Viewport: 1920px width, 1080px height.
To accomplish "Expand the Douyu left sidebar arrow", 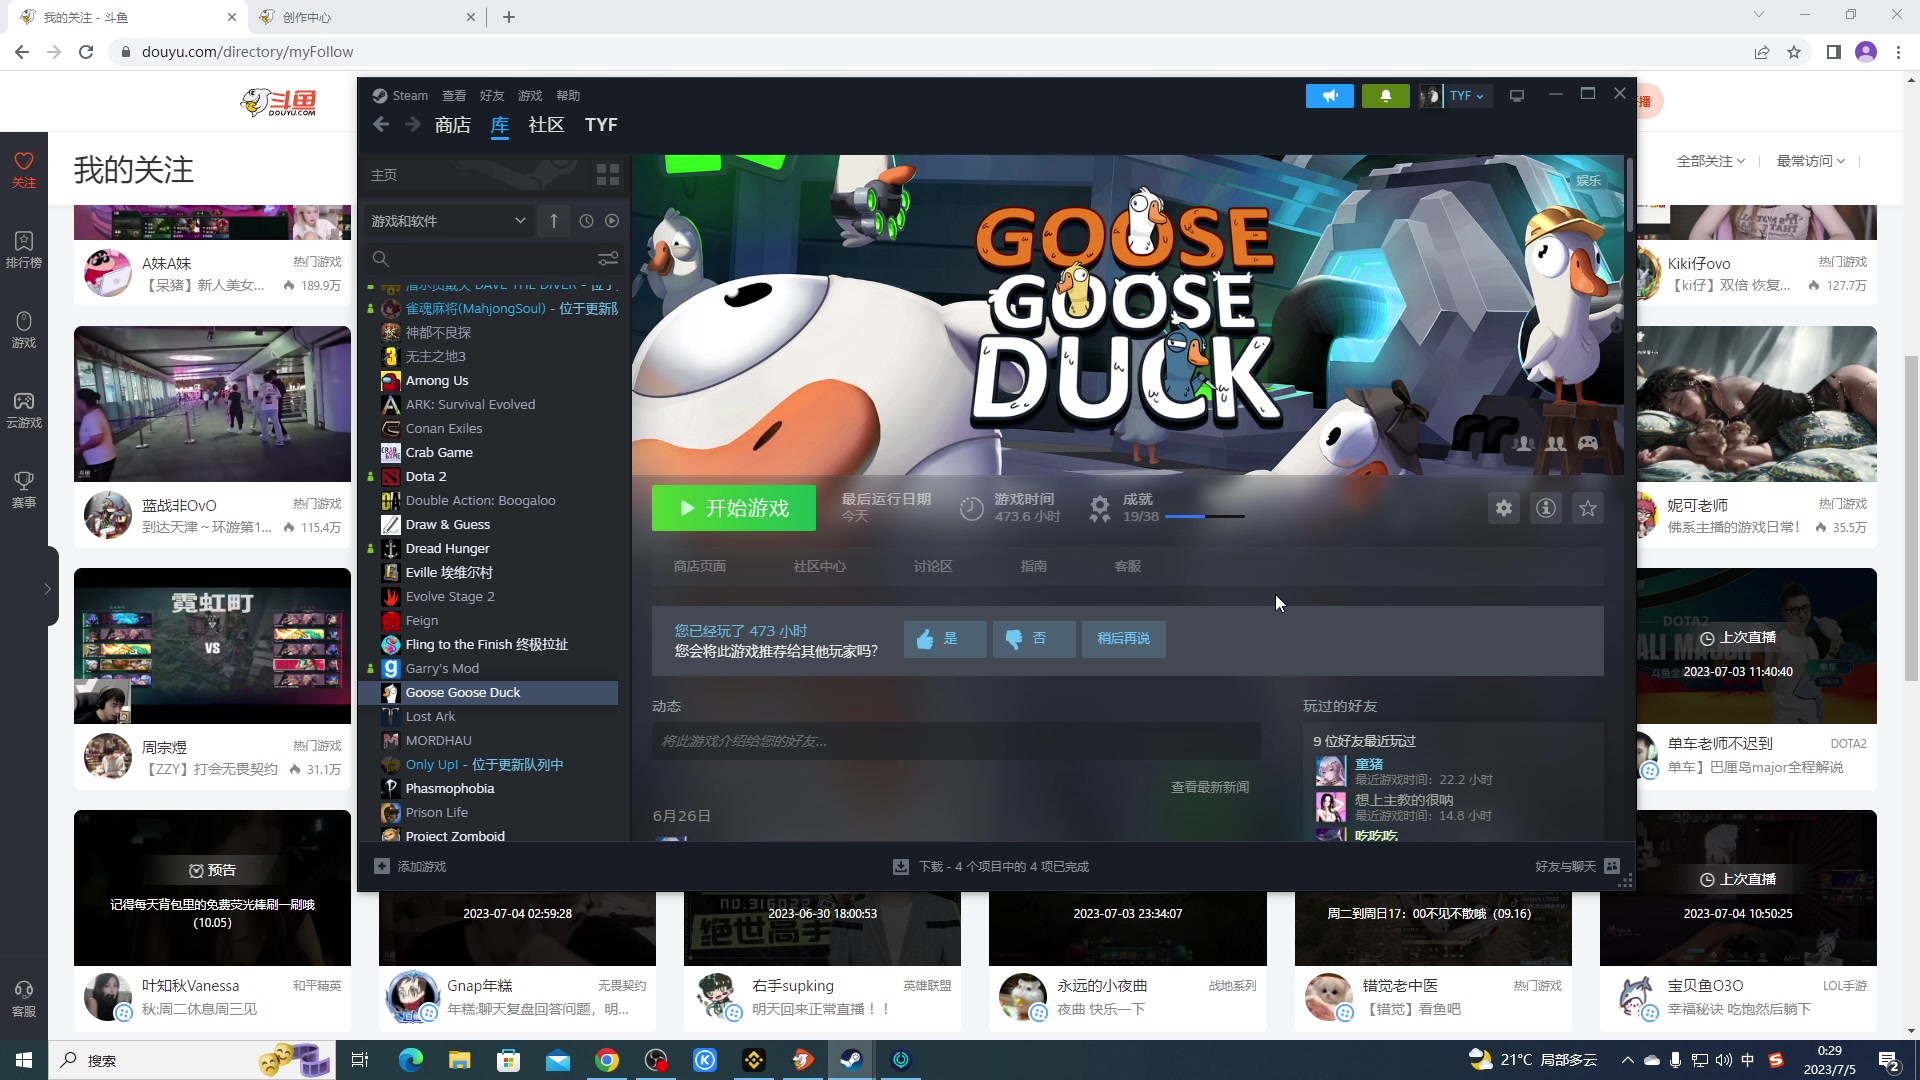I will point(47,589).
